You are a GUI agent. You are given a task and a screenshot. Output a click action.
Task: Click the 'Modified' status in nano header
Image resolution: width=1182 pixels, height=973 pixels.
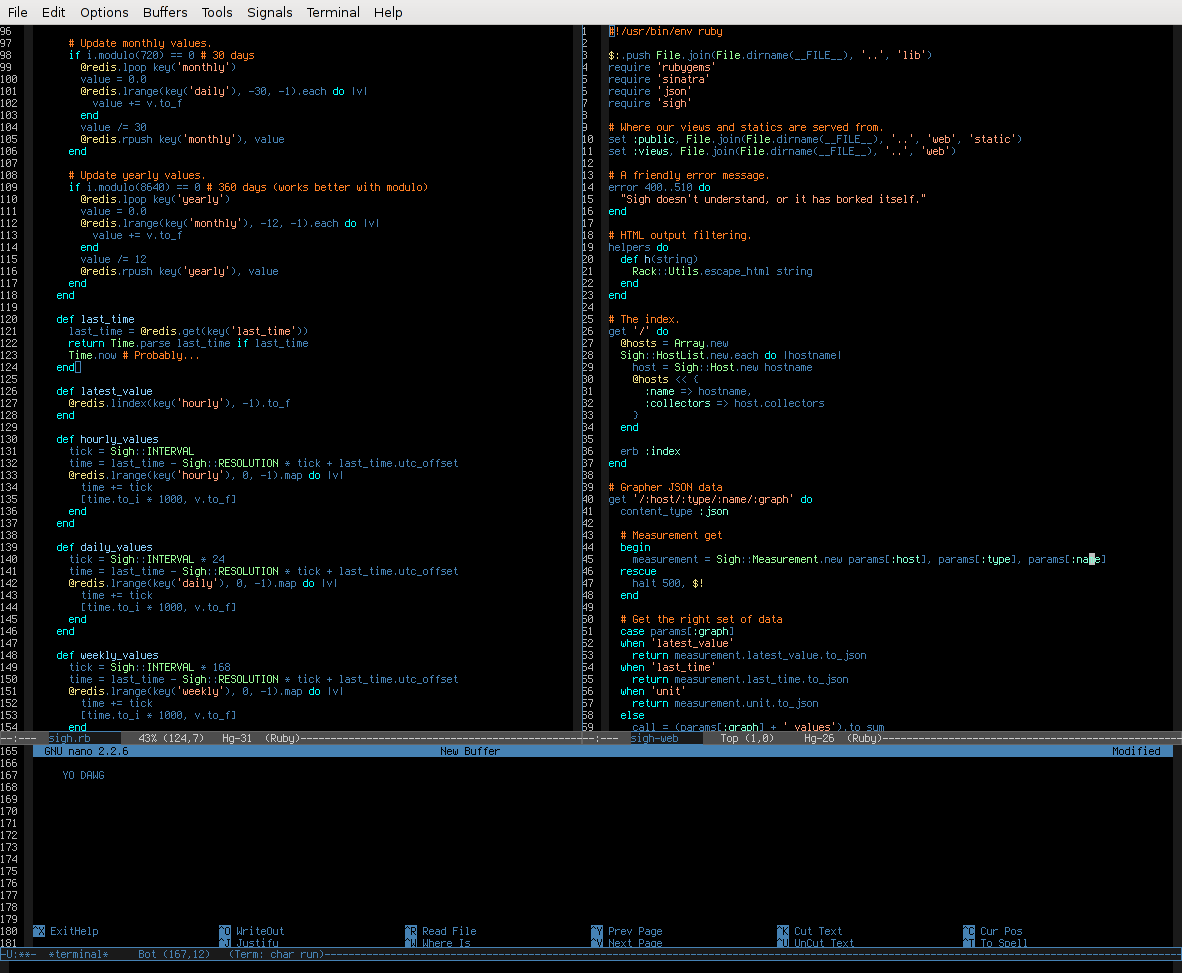(x=1136, y=751)
